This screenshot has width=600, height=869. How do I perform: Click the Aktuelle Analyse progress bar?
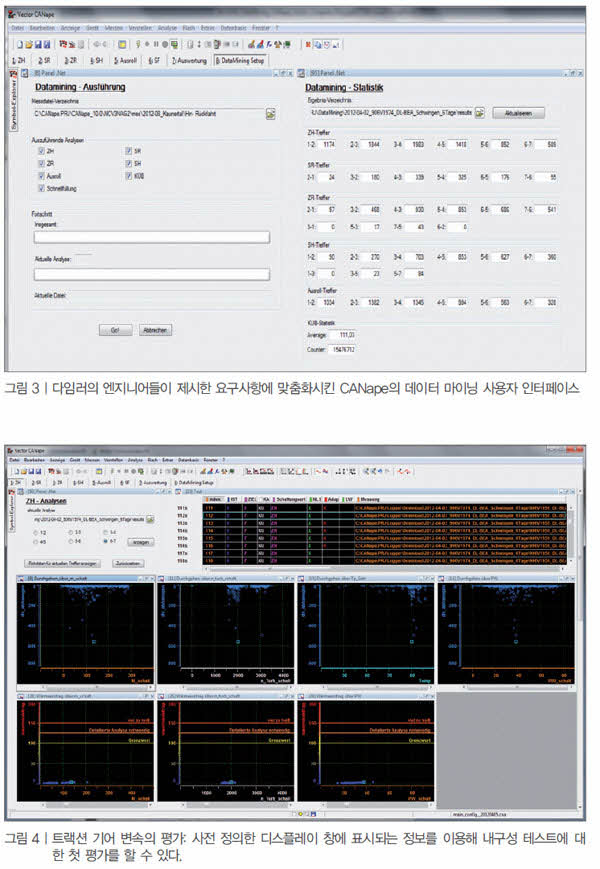[152, 274]
